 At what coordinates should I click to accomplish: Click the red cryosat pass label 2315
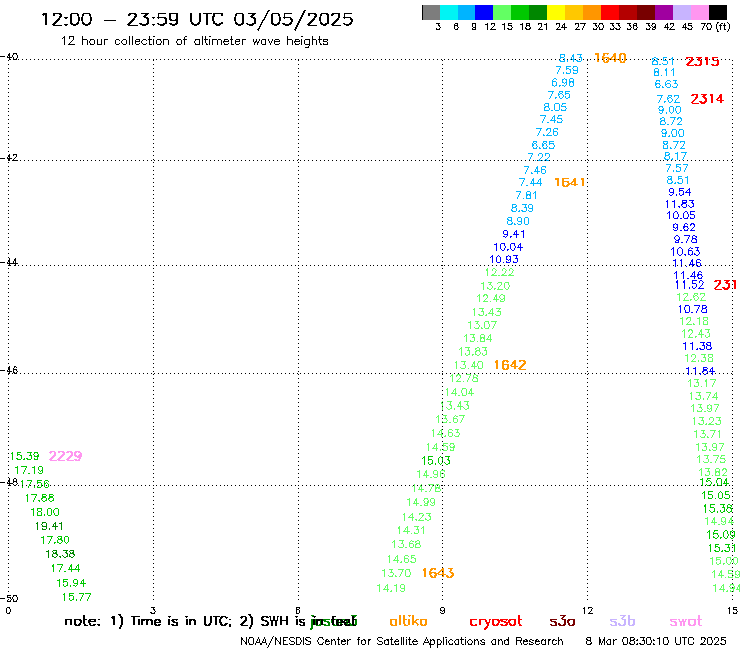click(x=702, y=61)
